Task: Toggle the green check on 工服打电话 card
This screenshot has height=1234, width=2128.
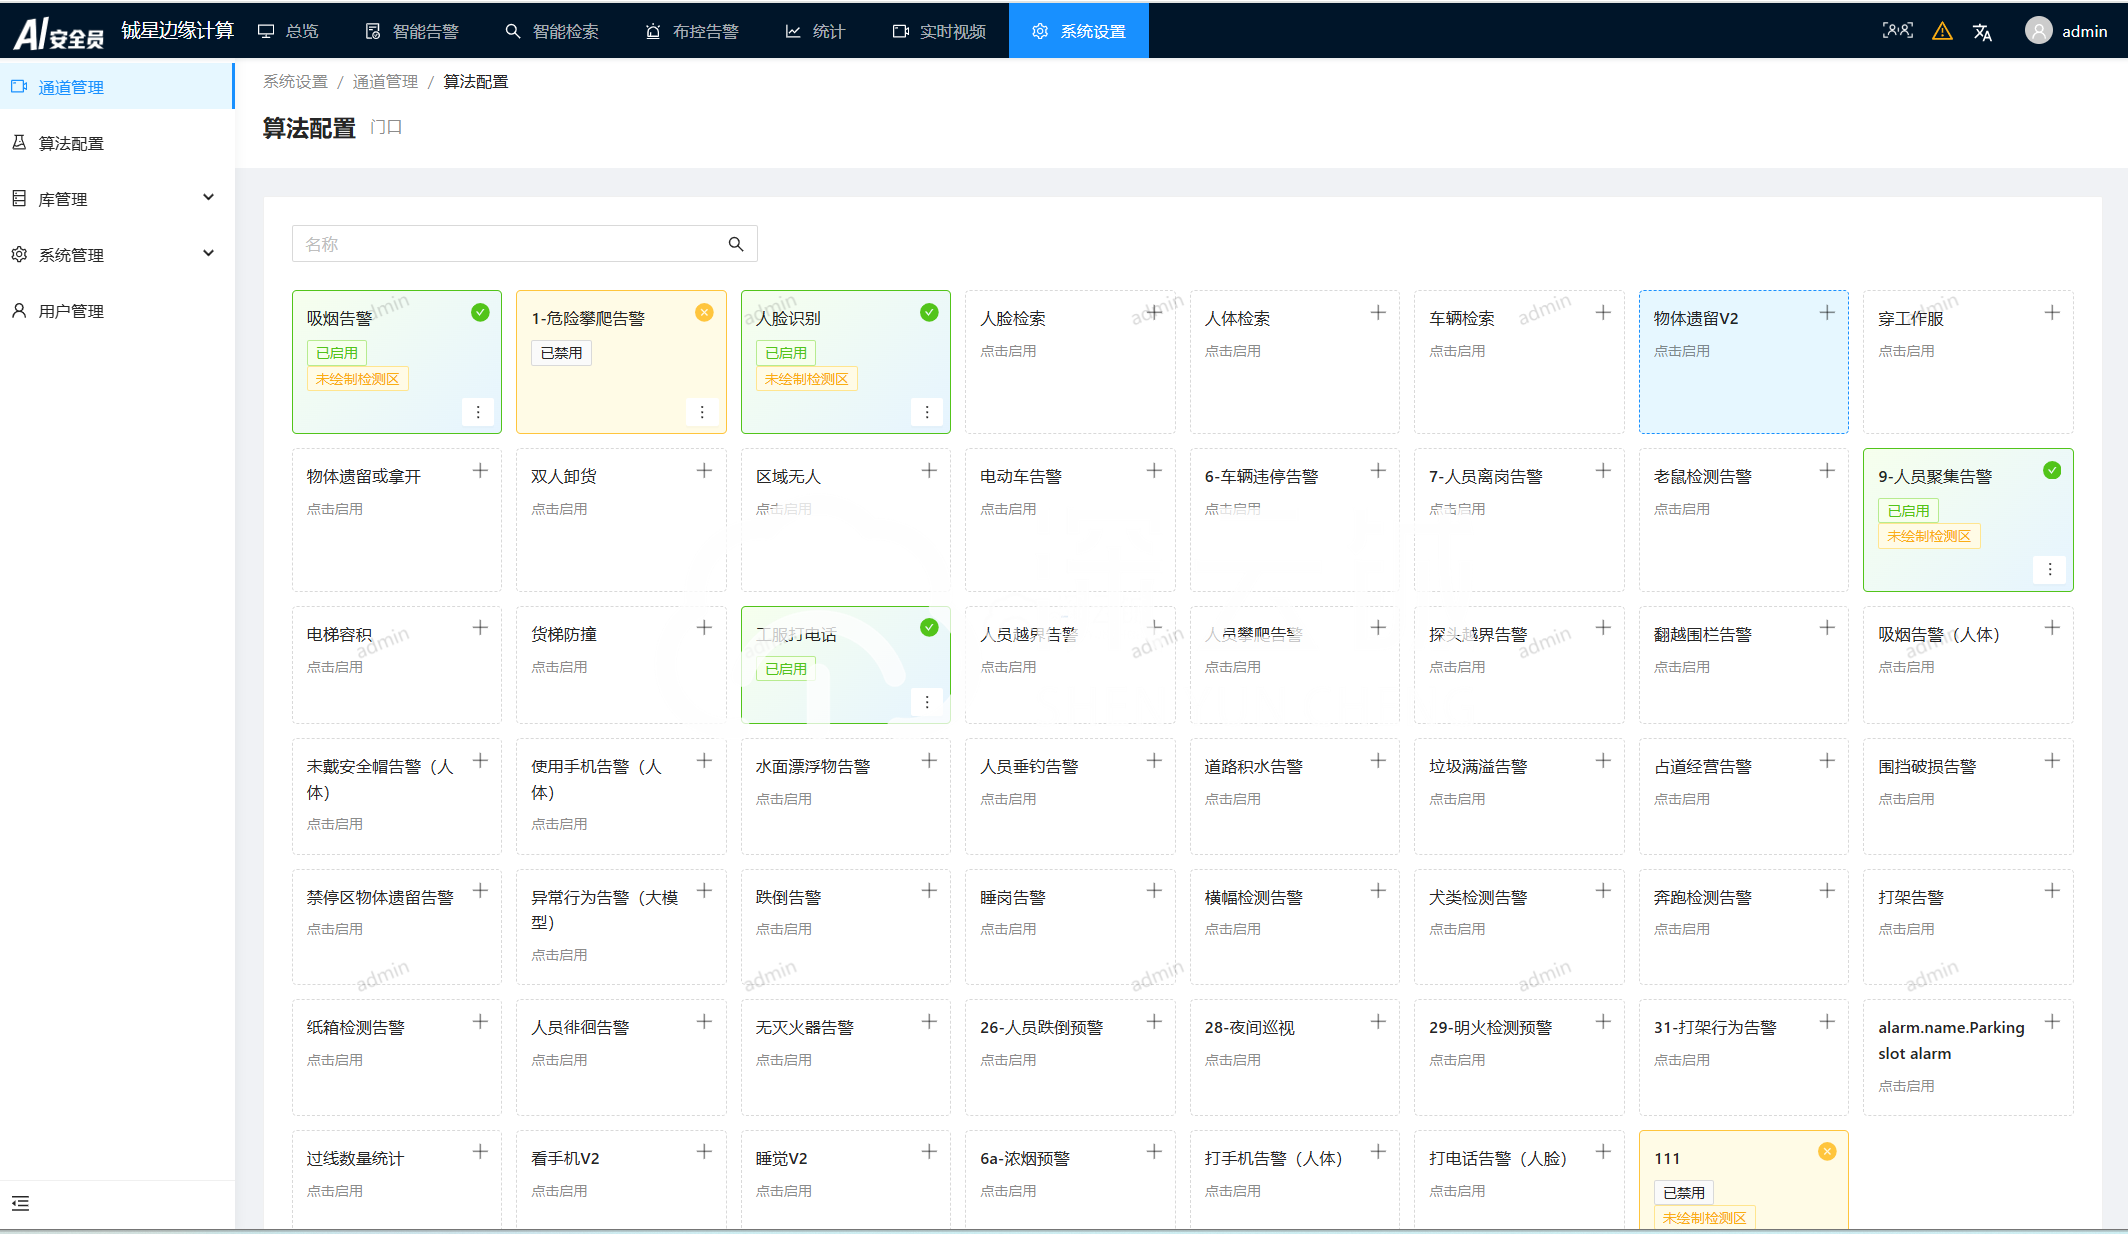Action: click(x=929, y=627)
